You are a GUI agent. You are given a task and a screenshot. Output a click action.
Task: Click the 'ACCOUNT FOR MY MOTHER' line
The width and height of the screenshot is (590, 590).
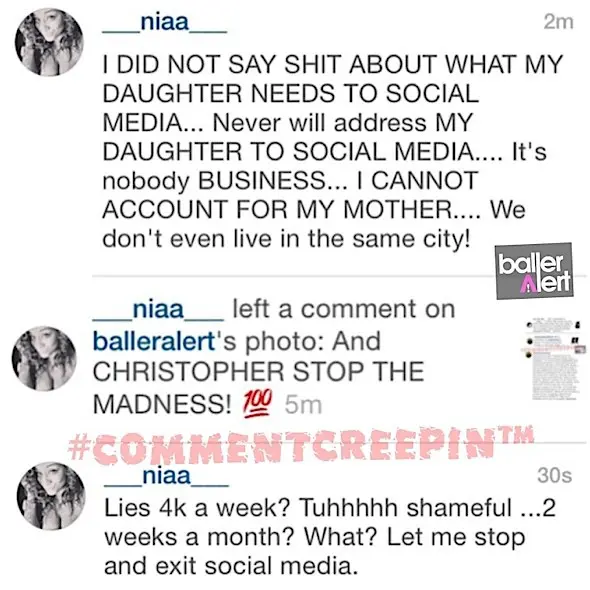(x=278, y=210)
